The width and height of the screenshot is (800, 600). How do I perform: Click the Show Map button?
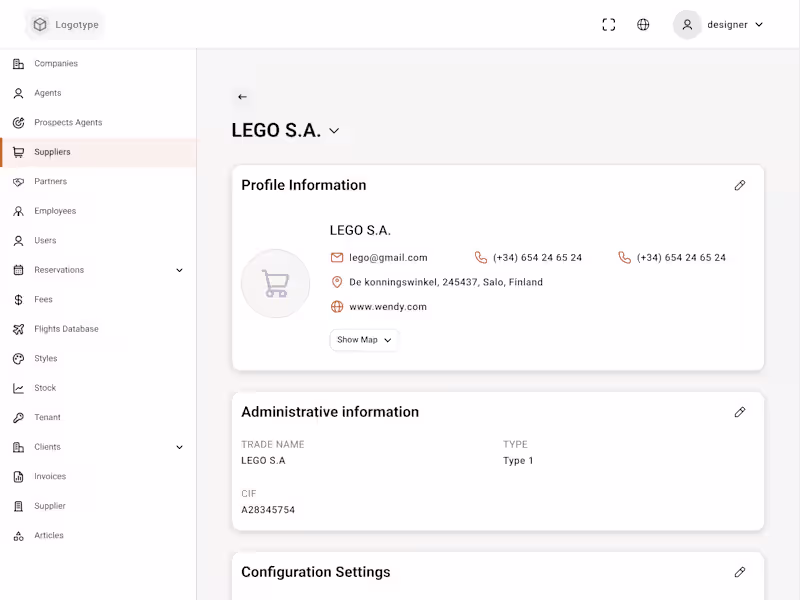[x=364, y=340]
